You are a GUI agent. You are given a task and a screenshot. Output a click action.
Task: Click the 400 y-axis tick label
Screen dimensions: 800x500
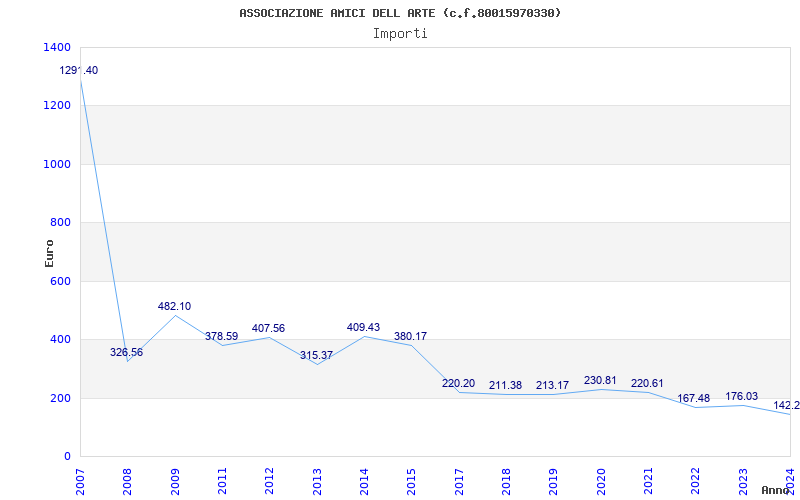(x=60, y=339)
